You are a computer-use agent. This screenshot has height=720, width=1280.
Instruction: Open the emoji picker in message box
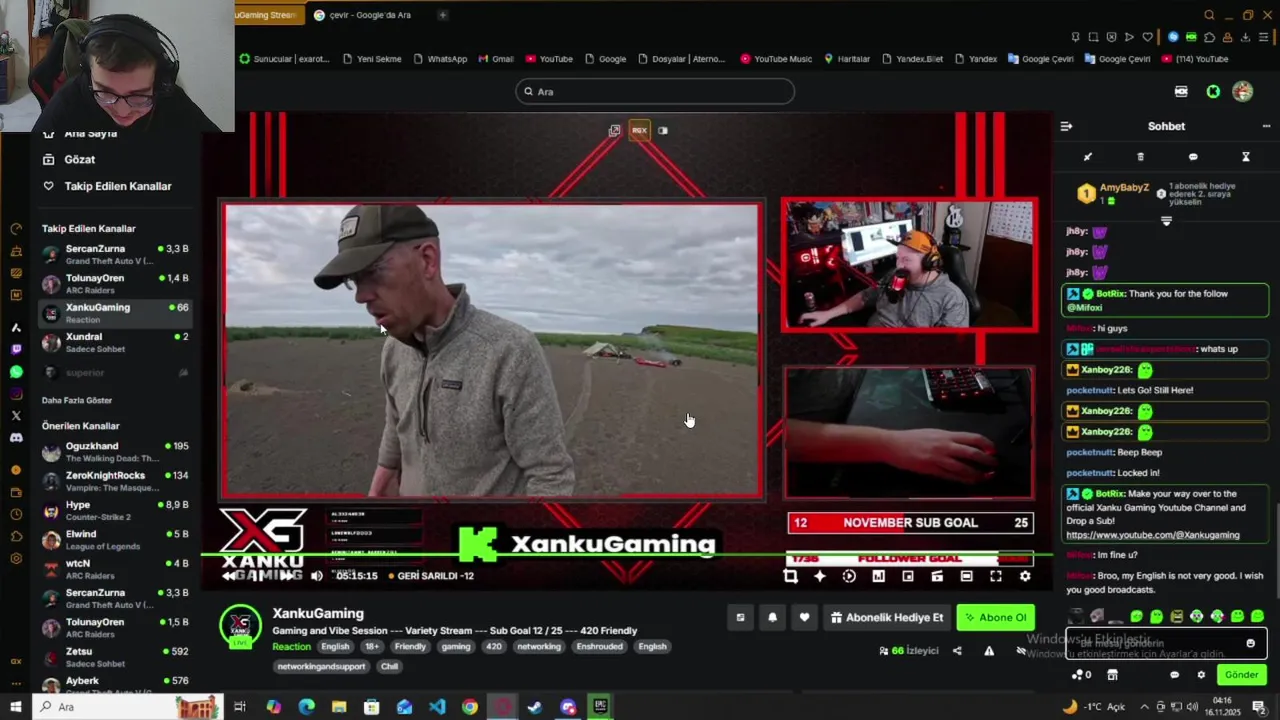[1250, 643]
